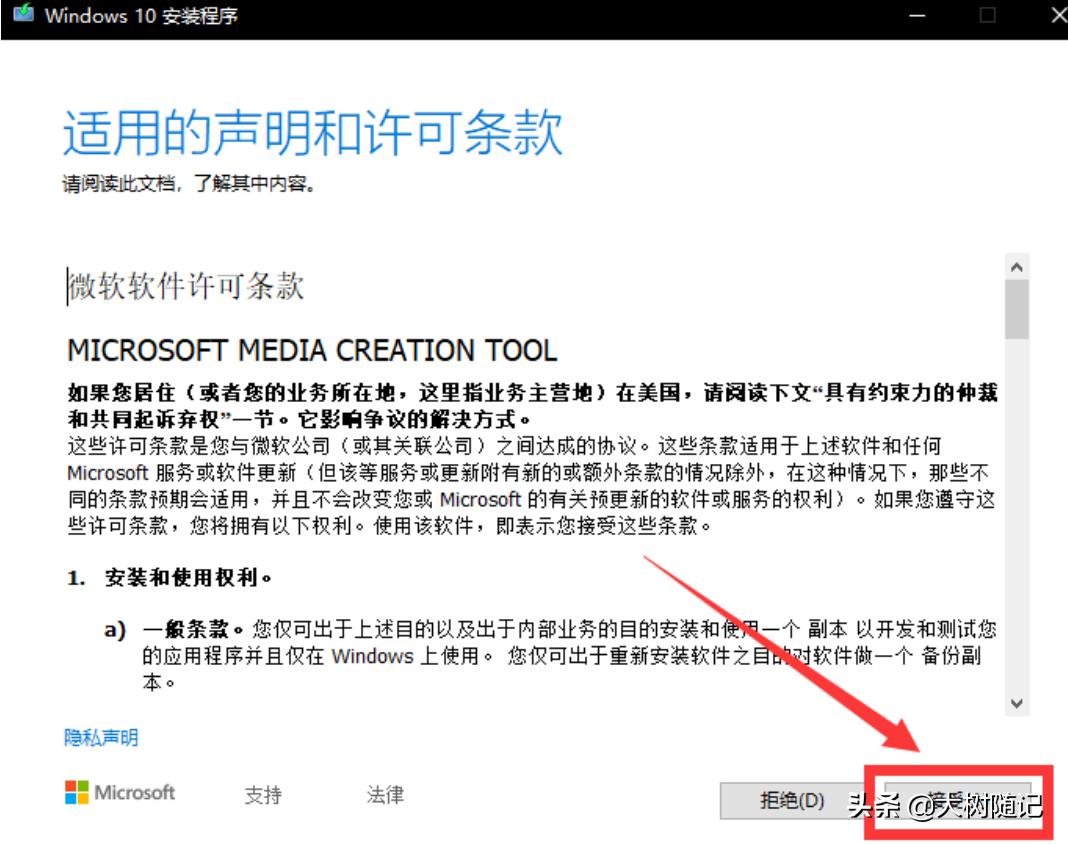Click the empty scrollbar track below the thumb
This screenshot has height=844, width=1068.
point(1017,520)
